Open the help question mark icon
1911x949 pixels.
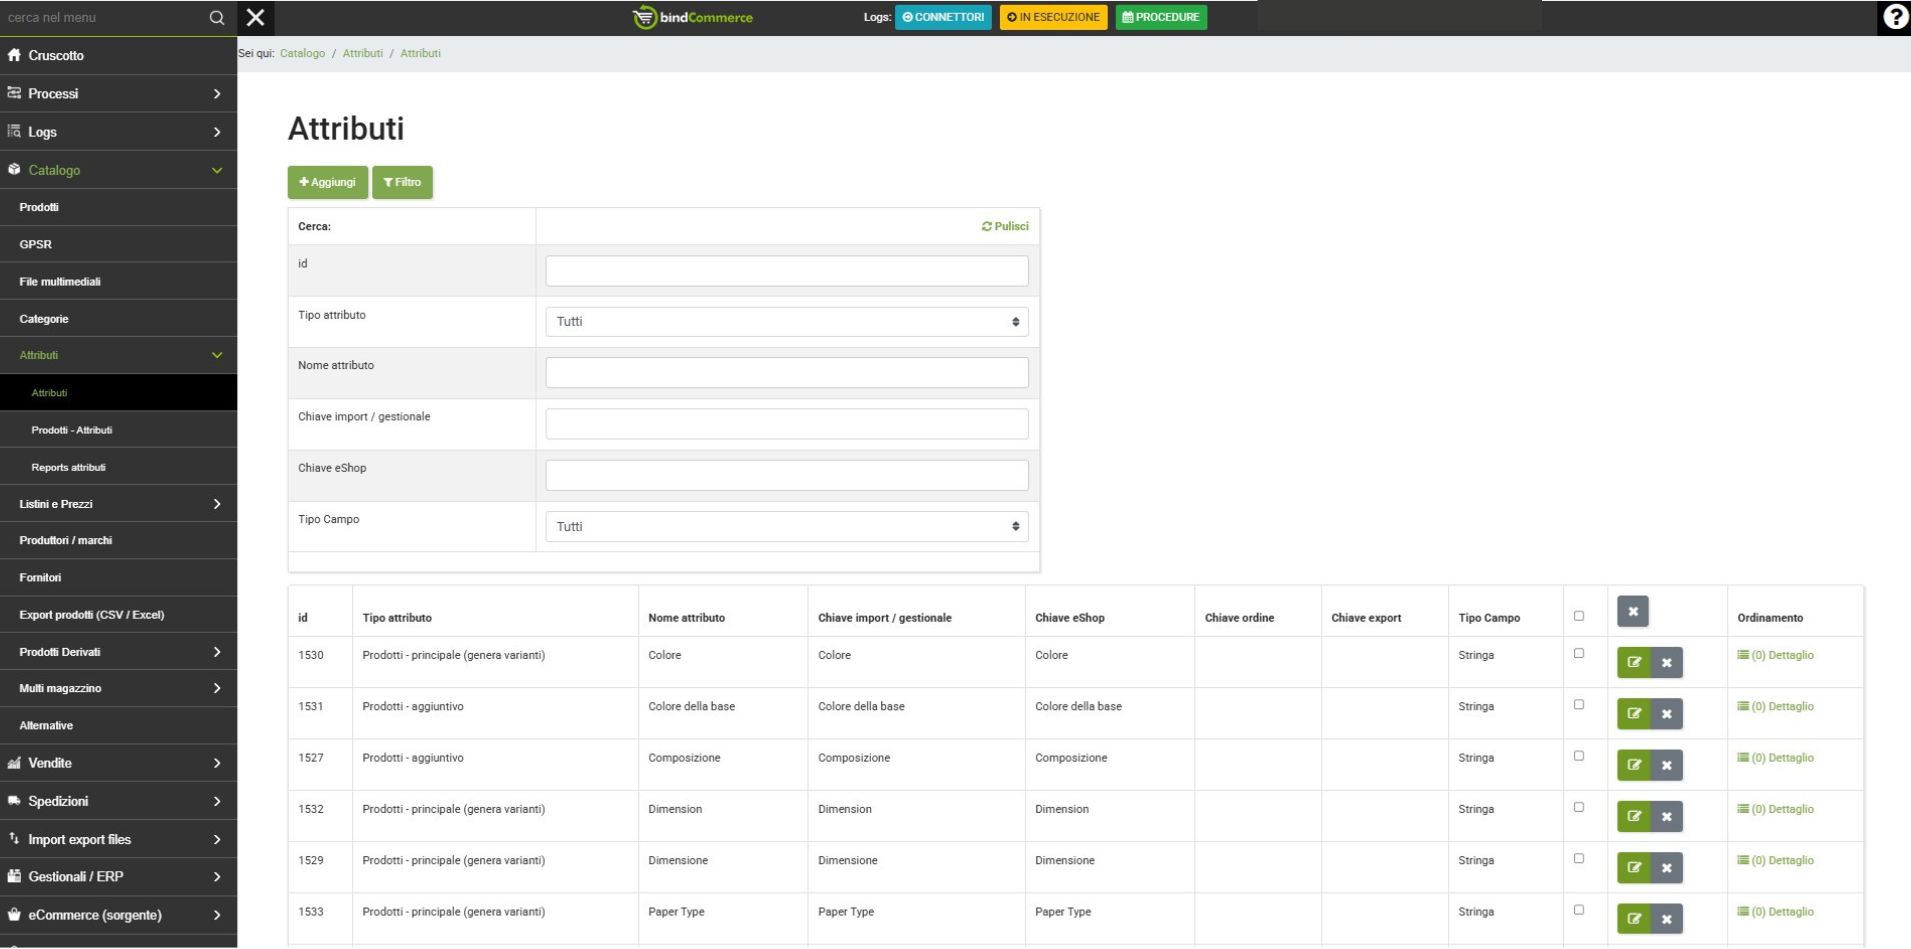coord(1894,18)
